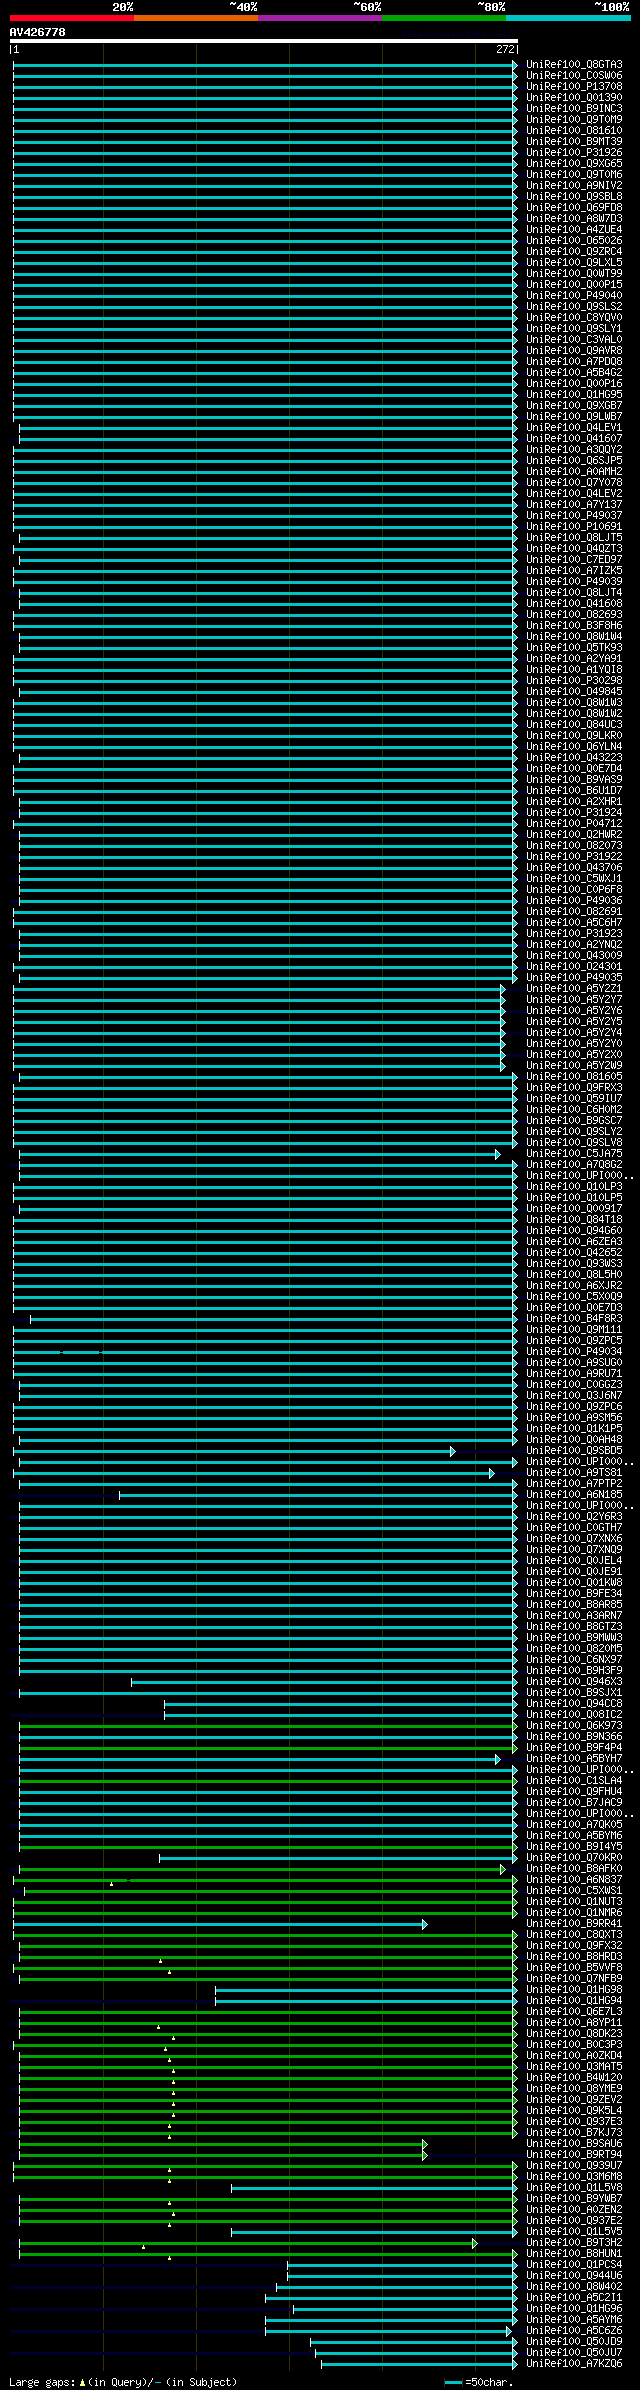Select hit label UniRef100_B3F8H6
Screen dimensions: 640x2390
574,626
